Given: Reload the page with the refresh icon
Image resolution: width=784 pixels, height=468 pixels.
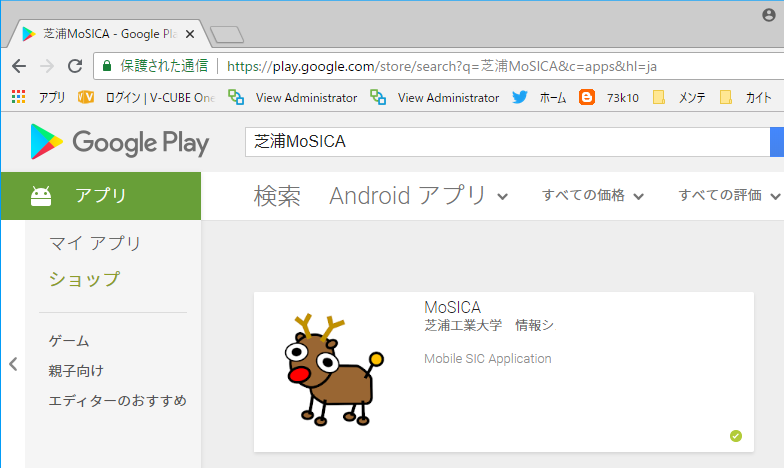Looking at the screenshot, I should 75,66.
